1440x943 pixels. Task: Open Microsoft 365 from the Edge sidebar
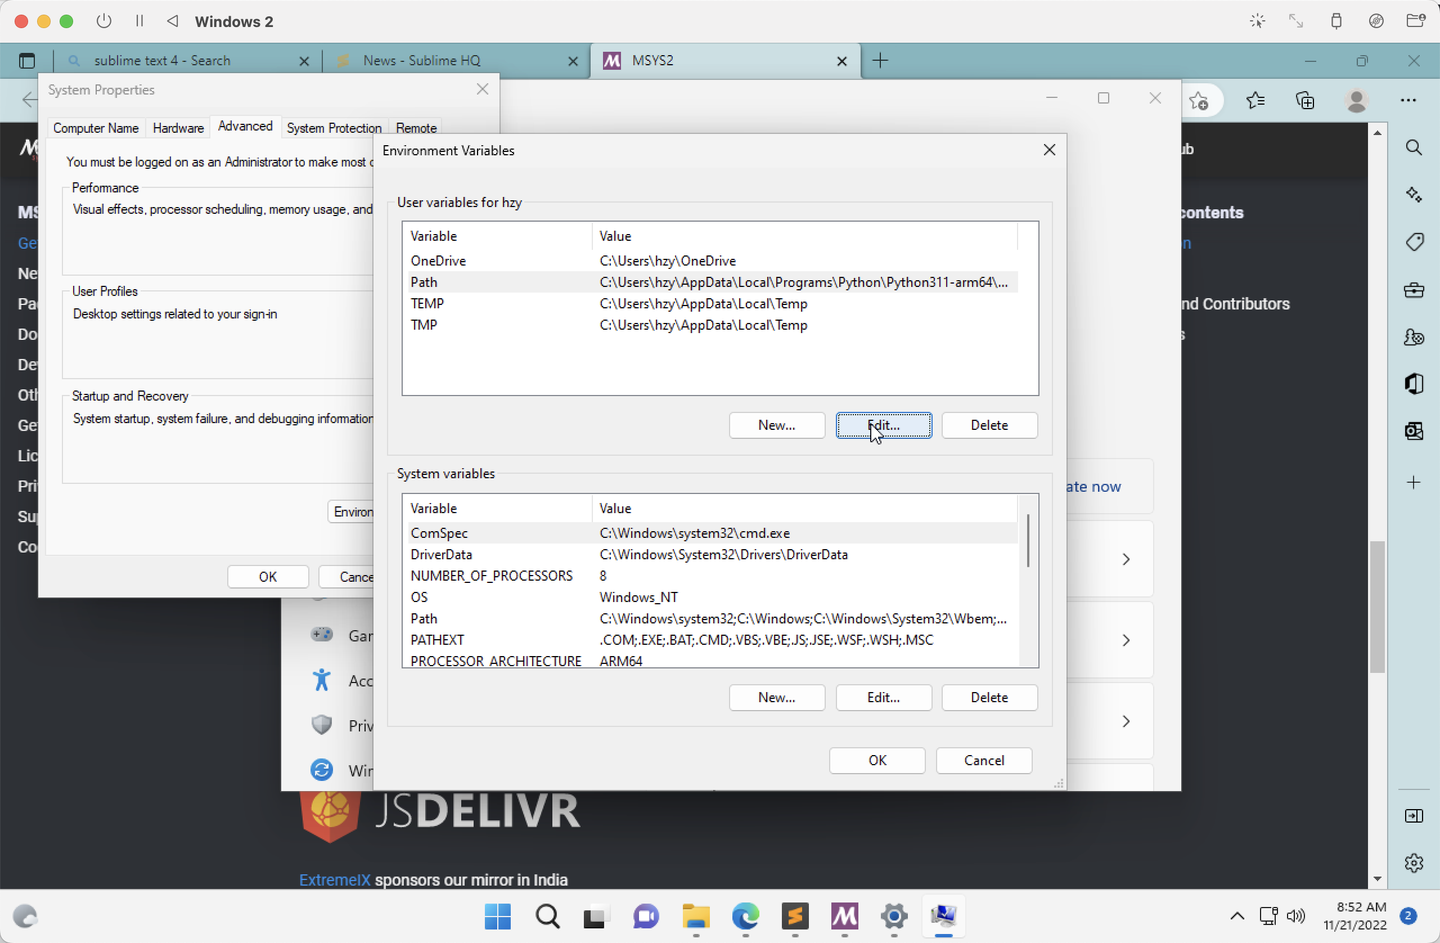pyautogui.click(x=1413, y=384)
